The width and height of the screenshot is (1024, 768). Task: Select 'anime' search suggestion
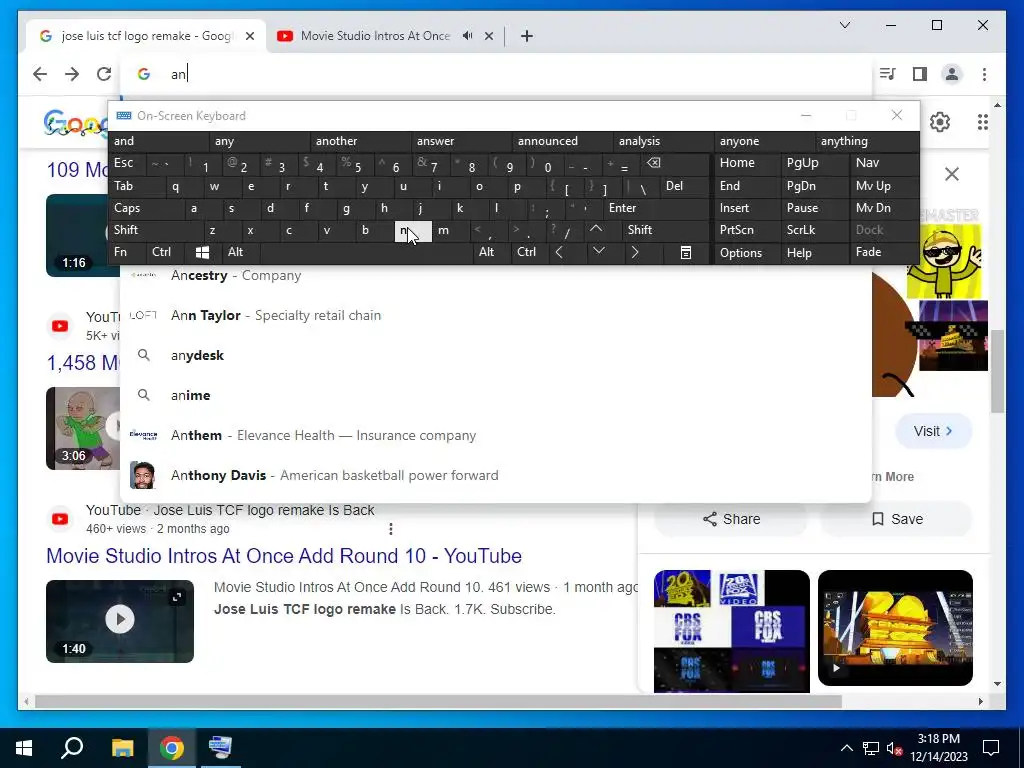coord(496,395)
